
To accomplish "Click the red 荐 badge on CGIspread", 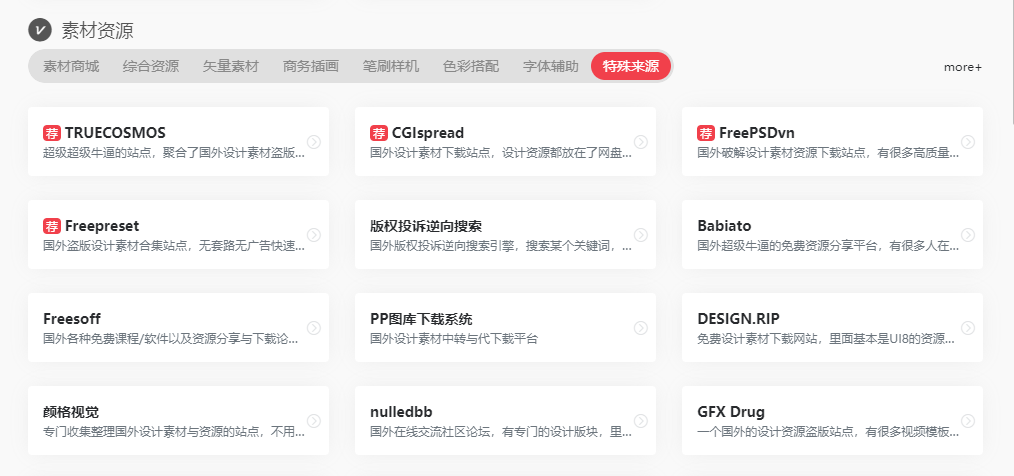I will [379, 133].
